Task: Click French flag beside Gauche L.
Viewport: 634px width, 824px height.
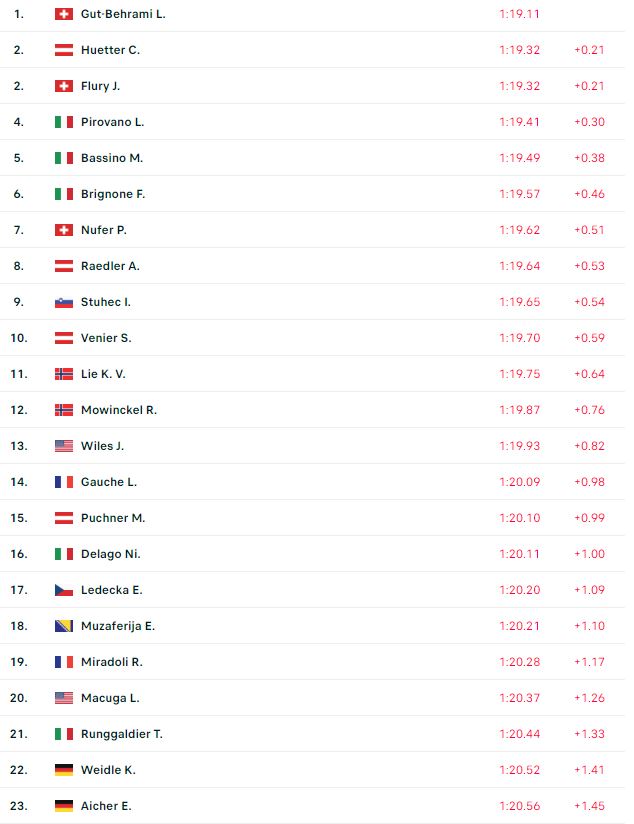Action: [64, 482]
